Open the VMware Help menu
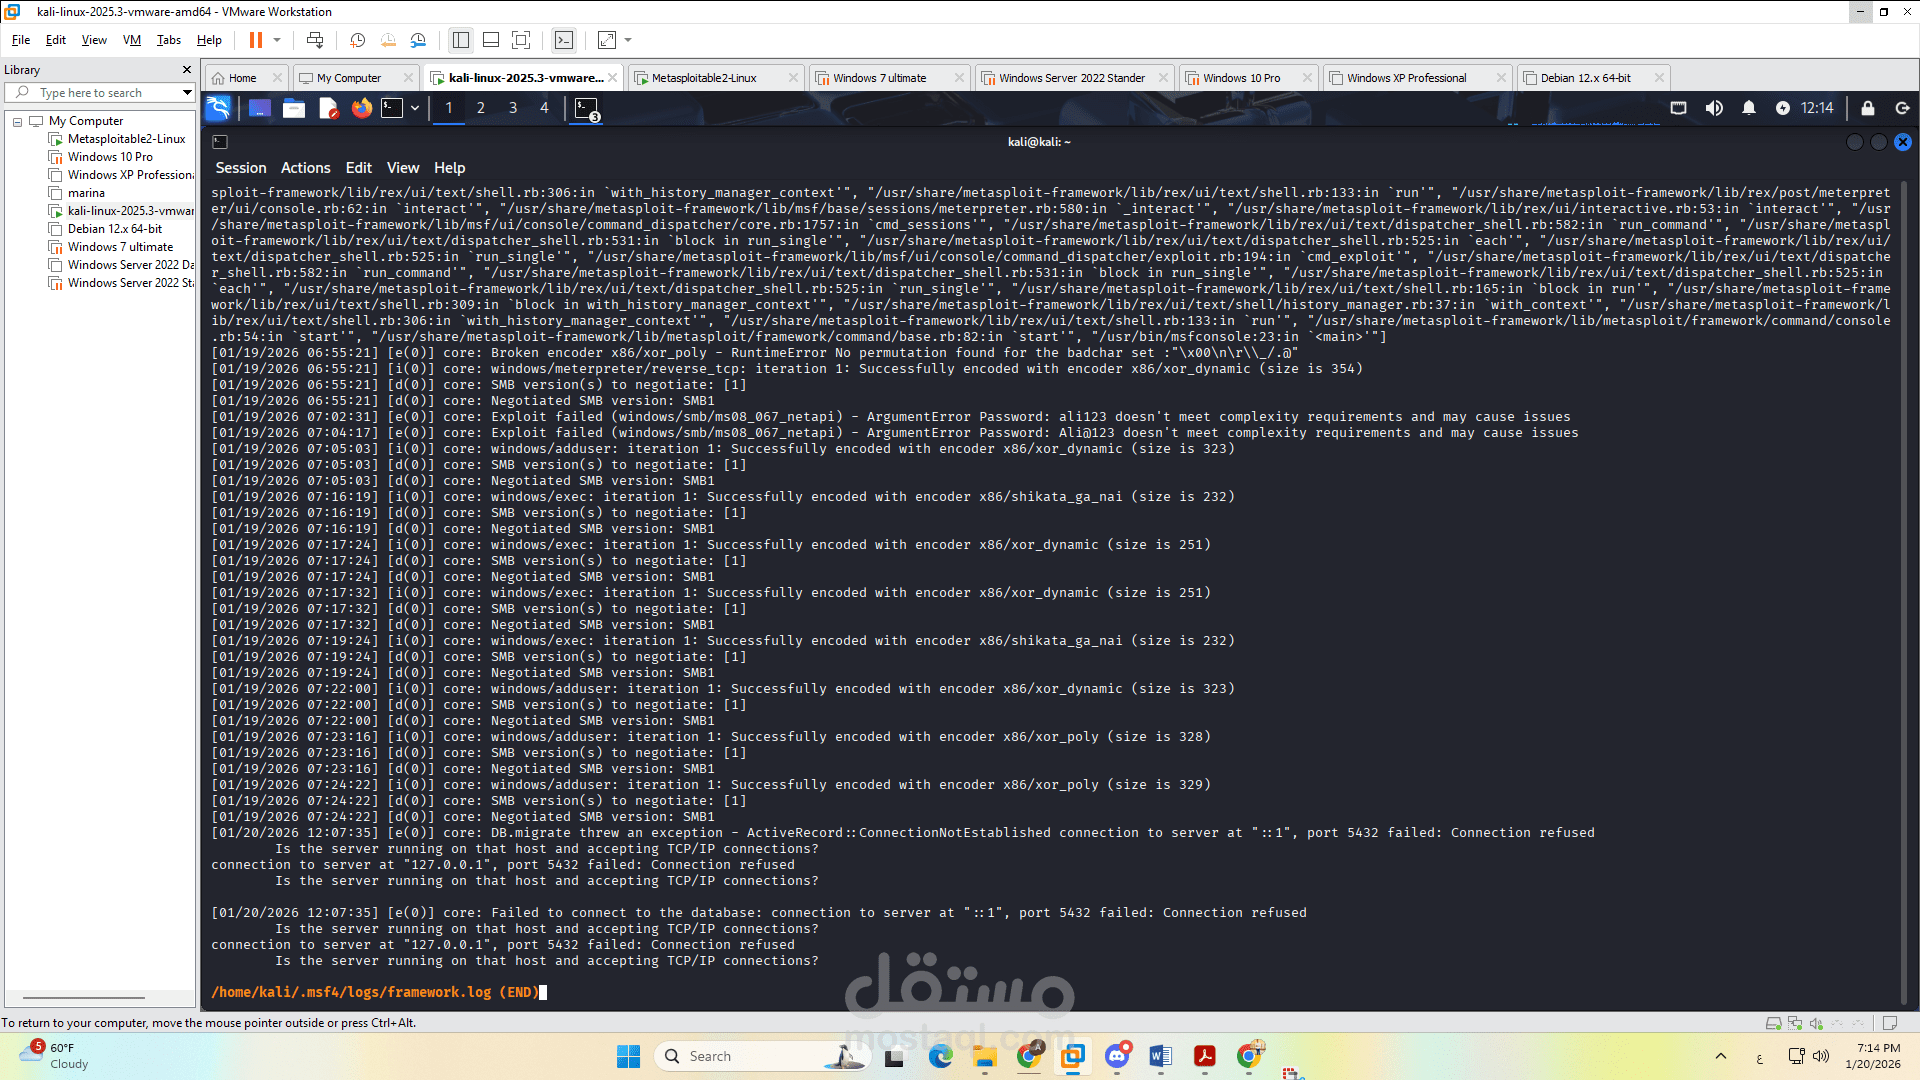The width and height of the screenshot is (1920, 1080). pyautogui.click(x=209, y=40)
